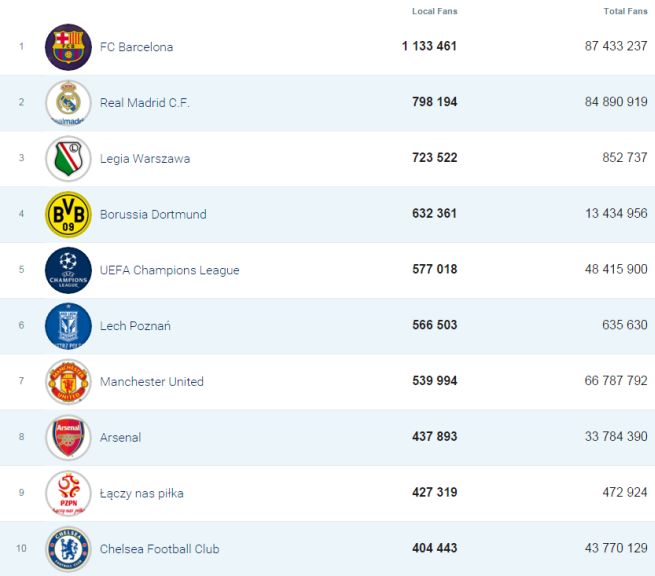Open the Manchester United name link
The width and height of the screenshot is (655, 576).
point(151,382)
